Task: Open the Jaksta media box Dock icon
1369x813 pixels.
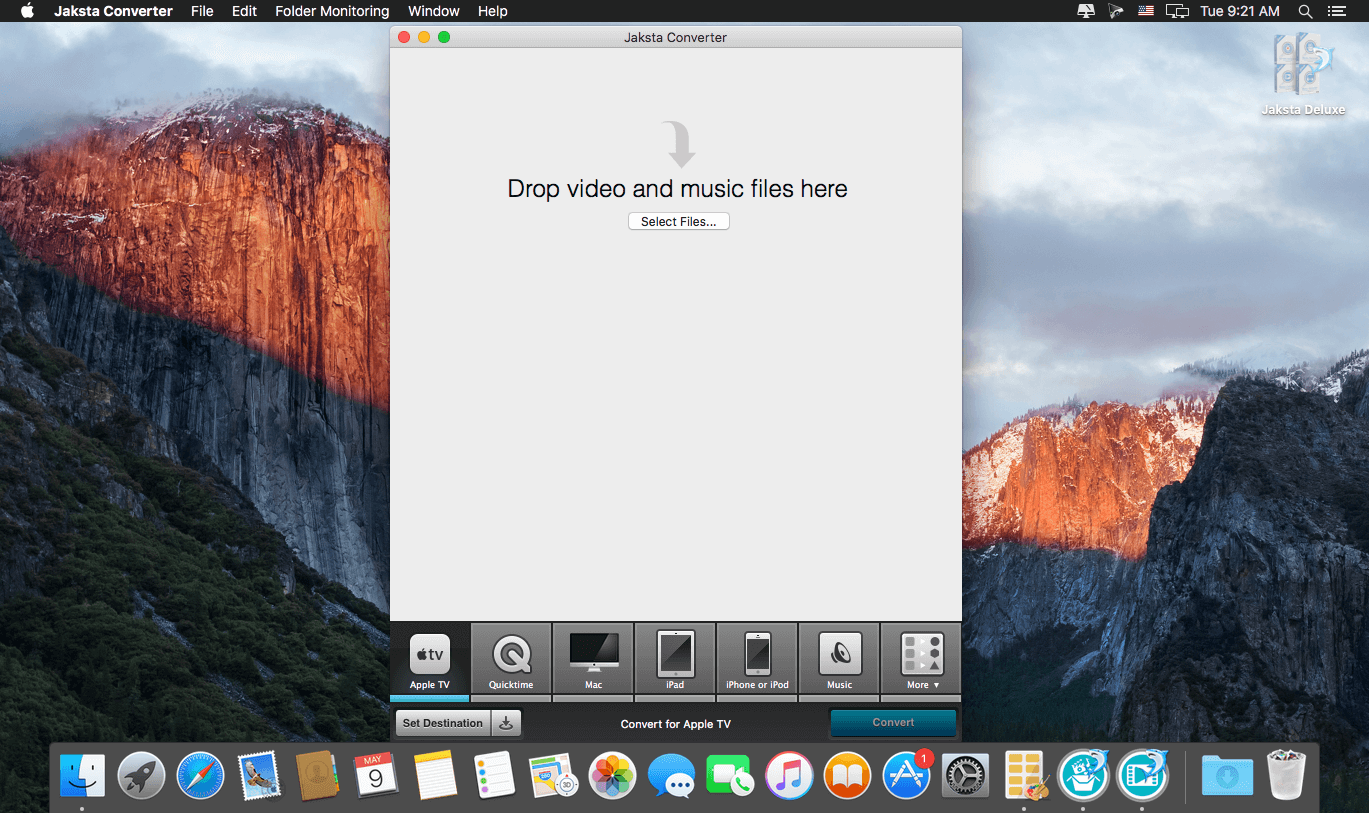Action: pyautogui.click(x=1083, y=776)
